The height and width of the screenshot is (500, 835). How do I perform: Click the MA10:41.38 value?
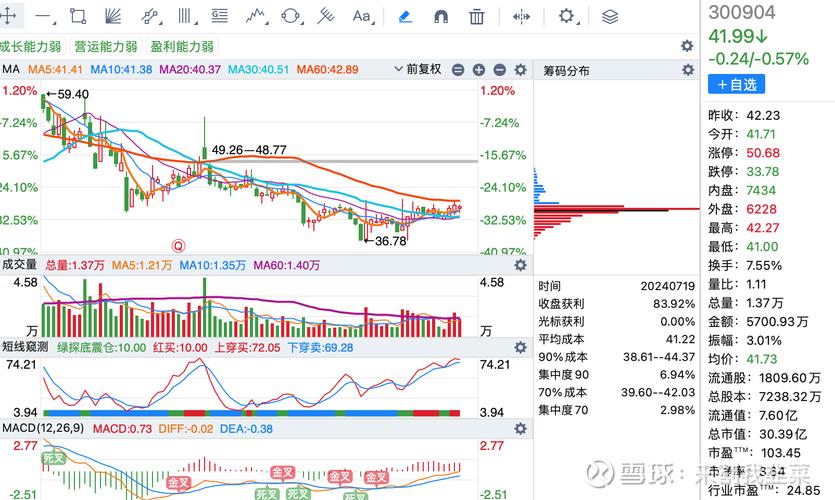121,70
